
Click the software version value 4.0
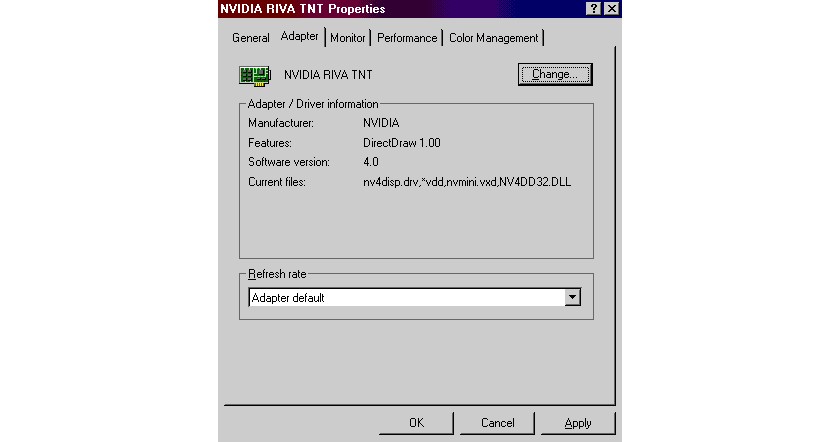(371, 162)
